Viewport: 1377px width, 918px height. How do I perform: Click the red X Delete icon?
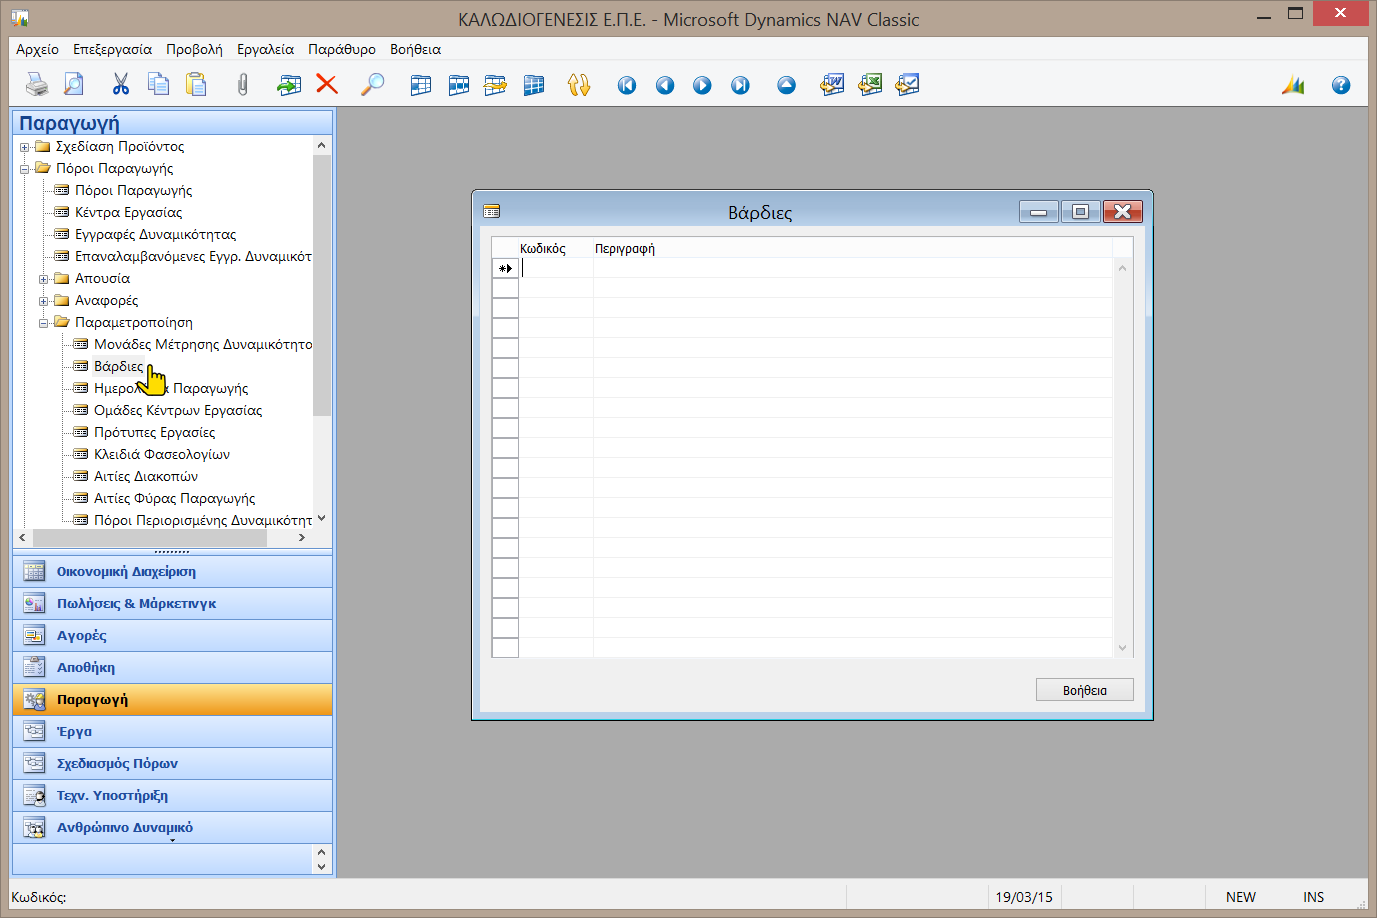pos(327,85)
